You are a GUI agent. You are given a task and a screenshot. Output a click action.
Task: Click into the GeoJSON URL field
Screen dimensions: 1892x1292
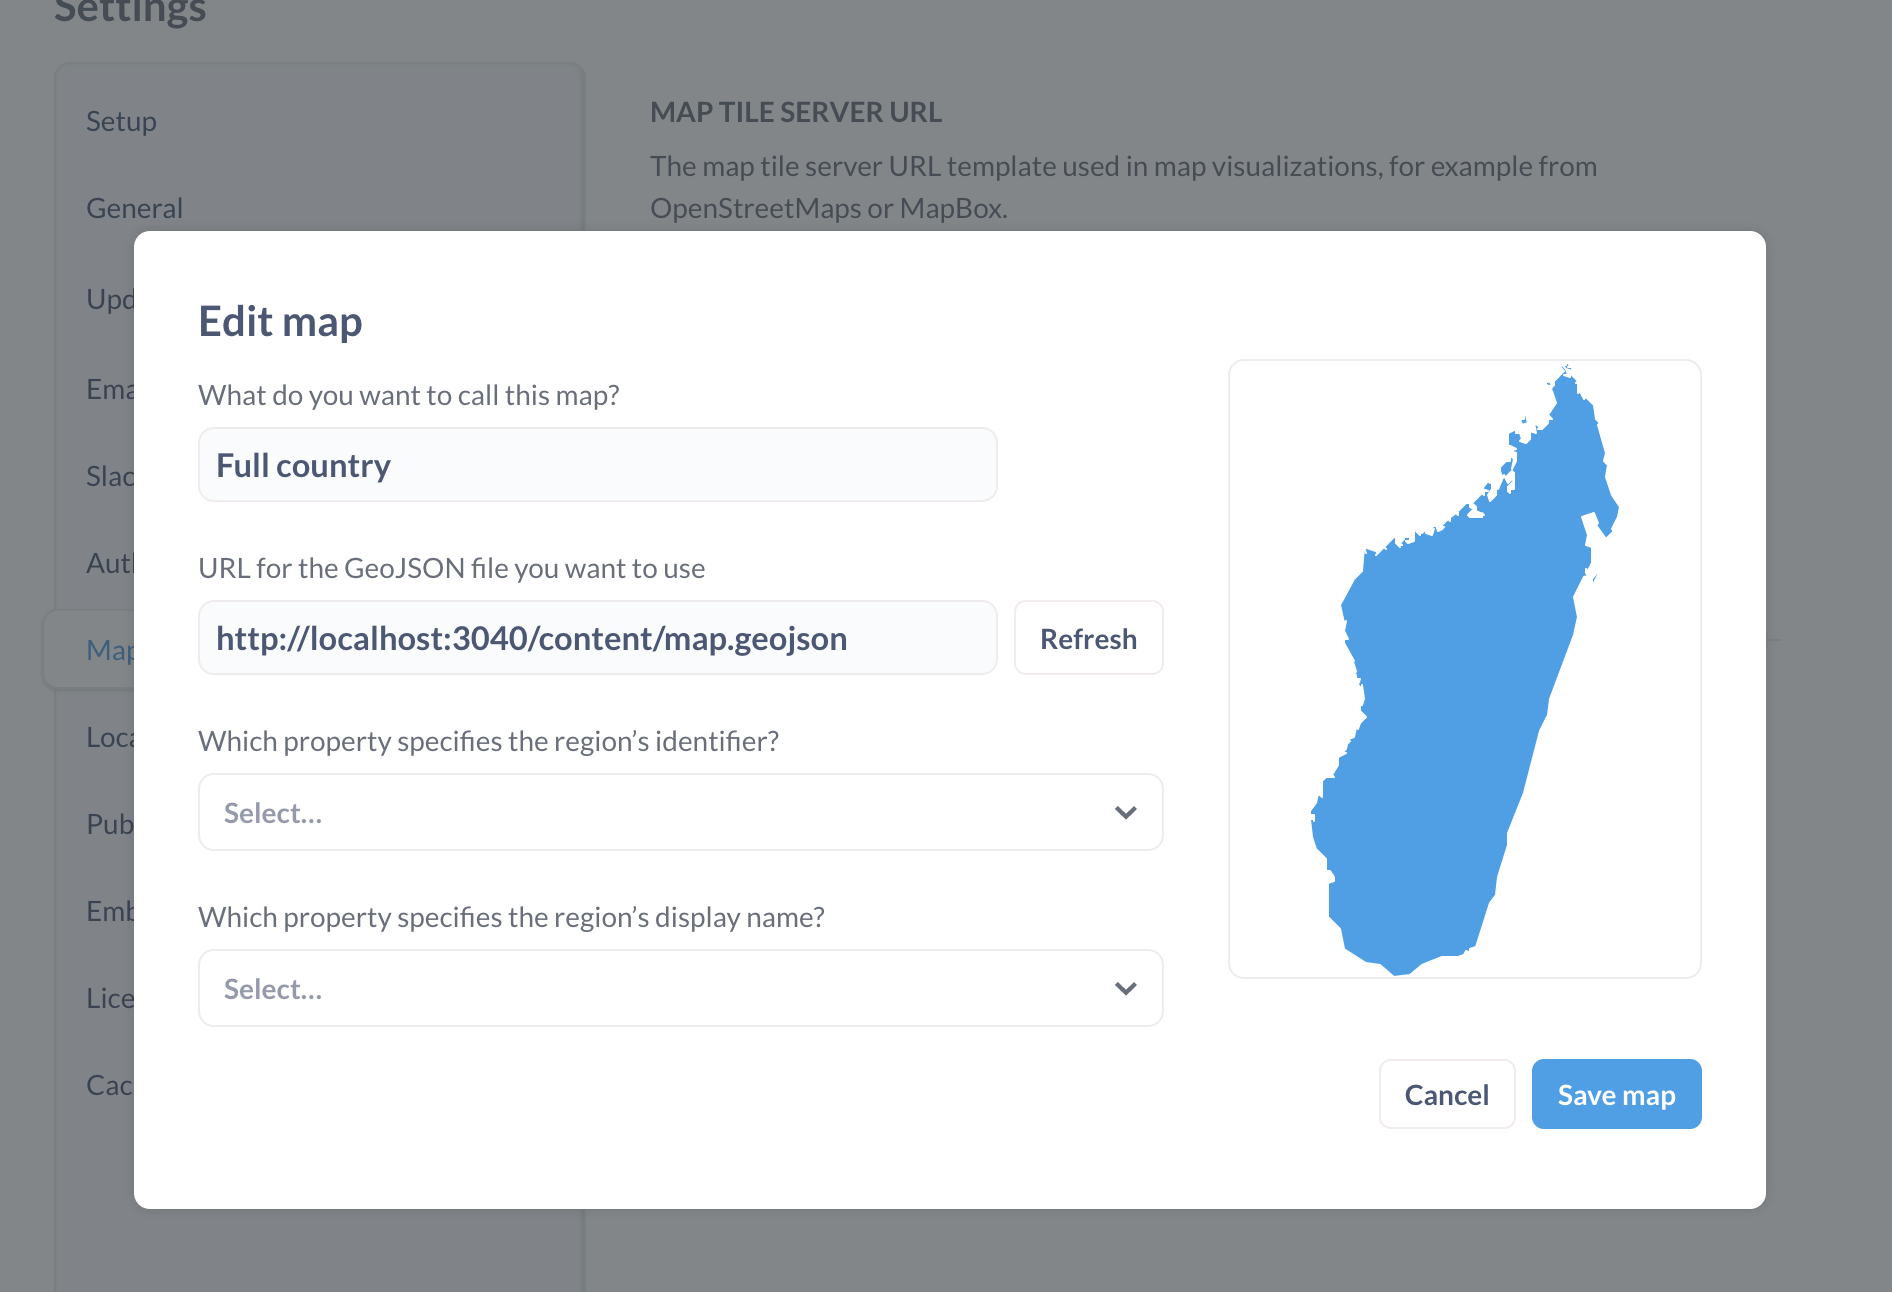click(597, 639)
